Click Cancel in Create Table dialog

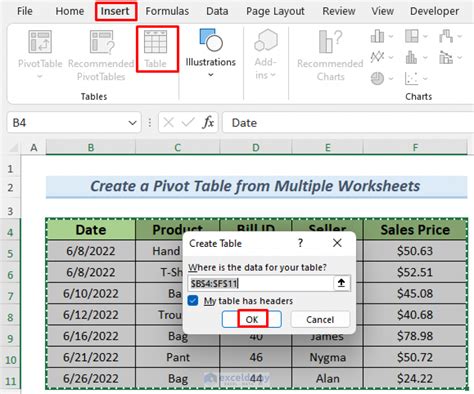pyautogui.click(x=320, y=319)
